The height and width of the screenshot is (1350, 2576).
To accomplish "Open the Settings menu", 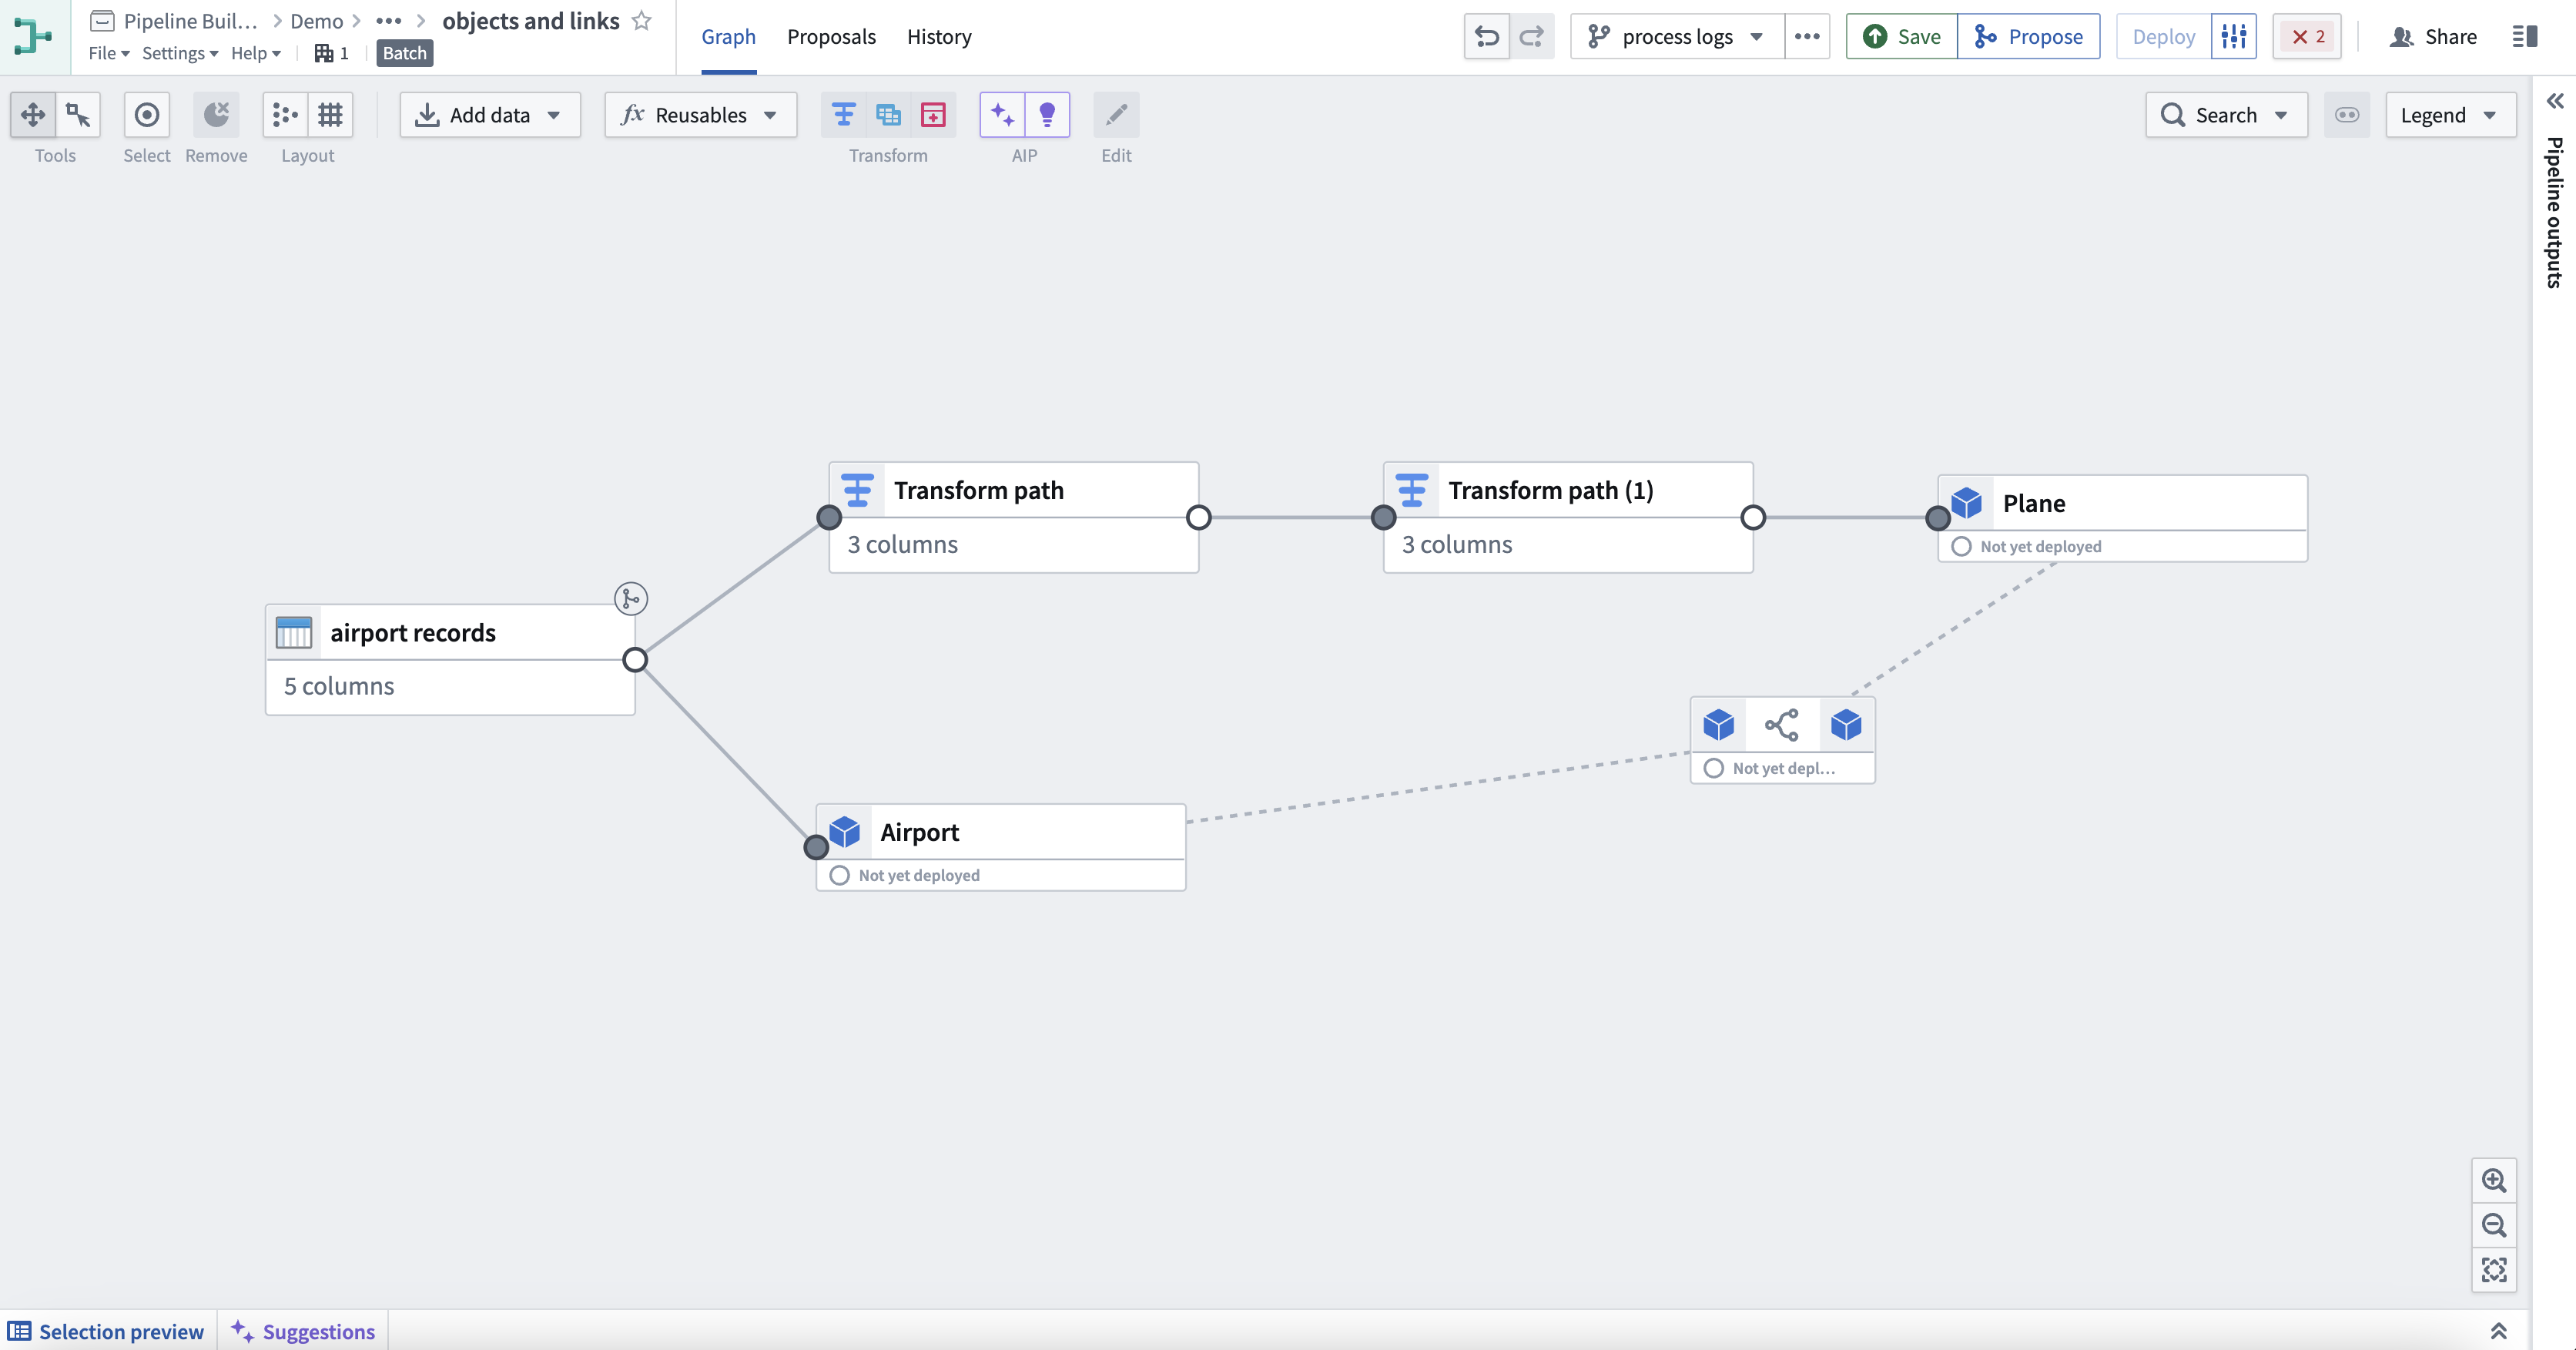I will pyautogui.click(x=180, y=53).
